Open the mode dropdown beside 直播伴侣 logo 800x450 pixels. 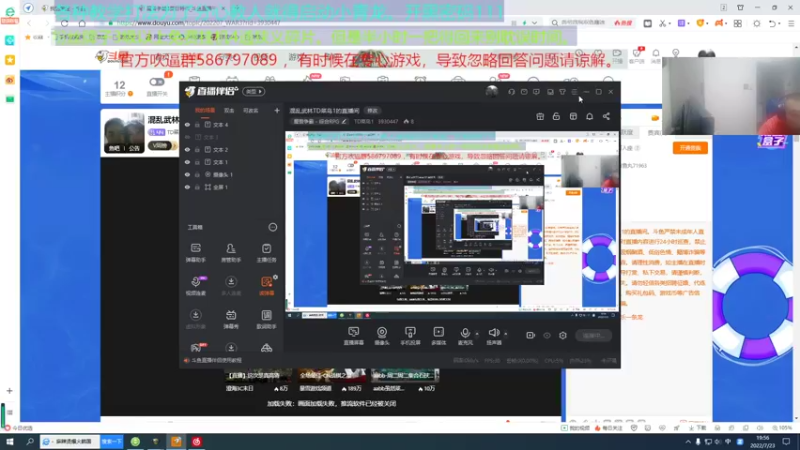(x=254, y=92)
